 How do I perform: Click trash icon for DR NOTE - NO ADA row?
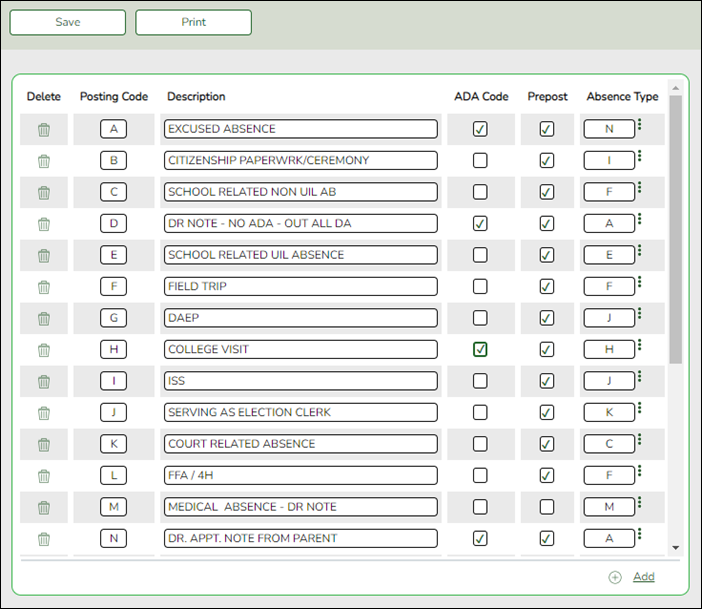44,224
